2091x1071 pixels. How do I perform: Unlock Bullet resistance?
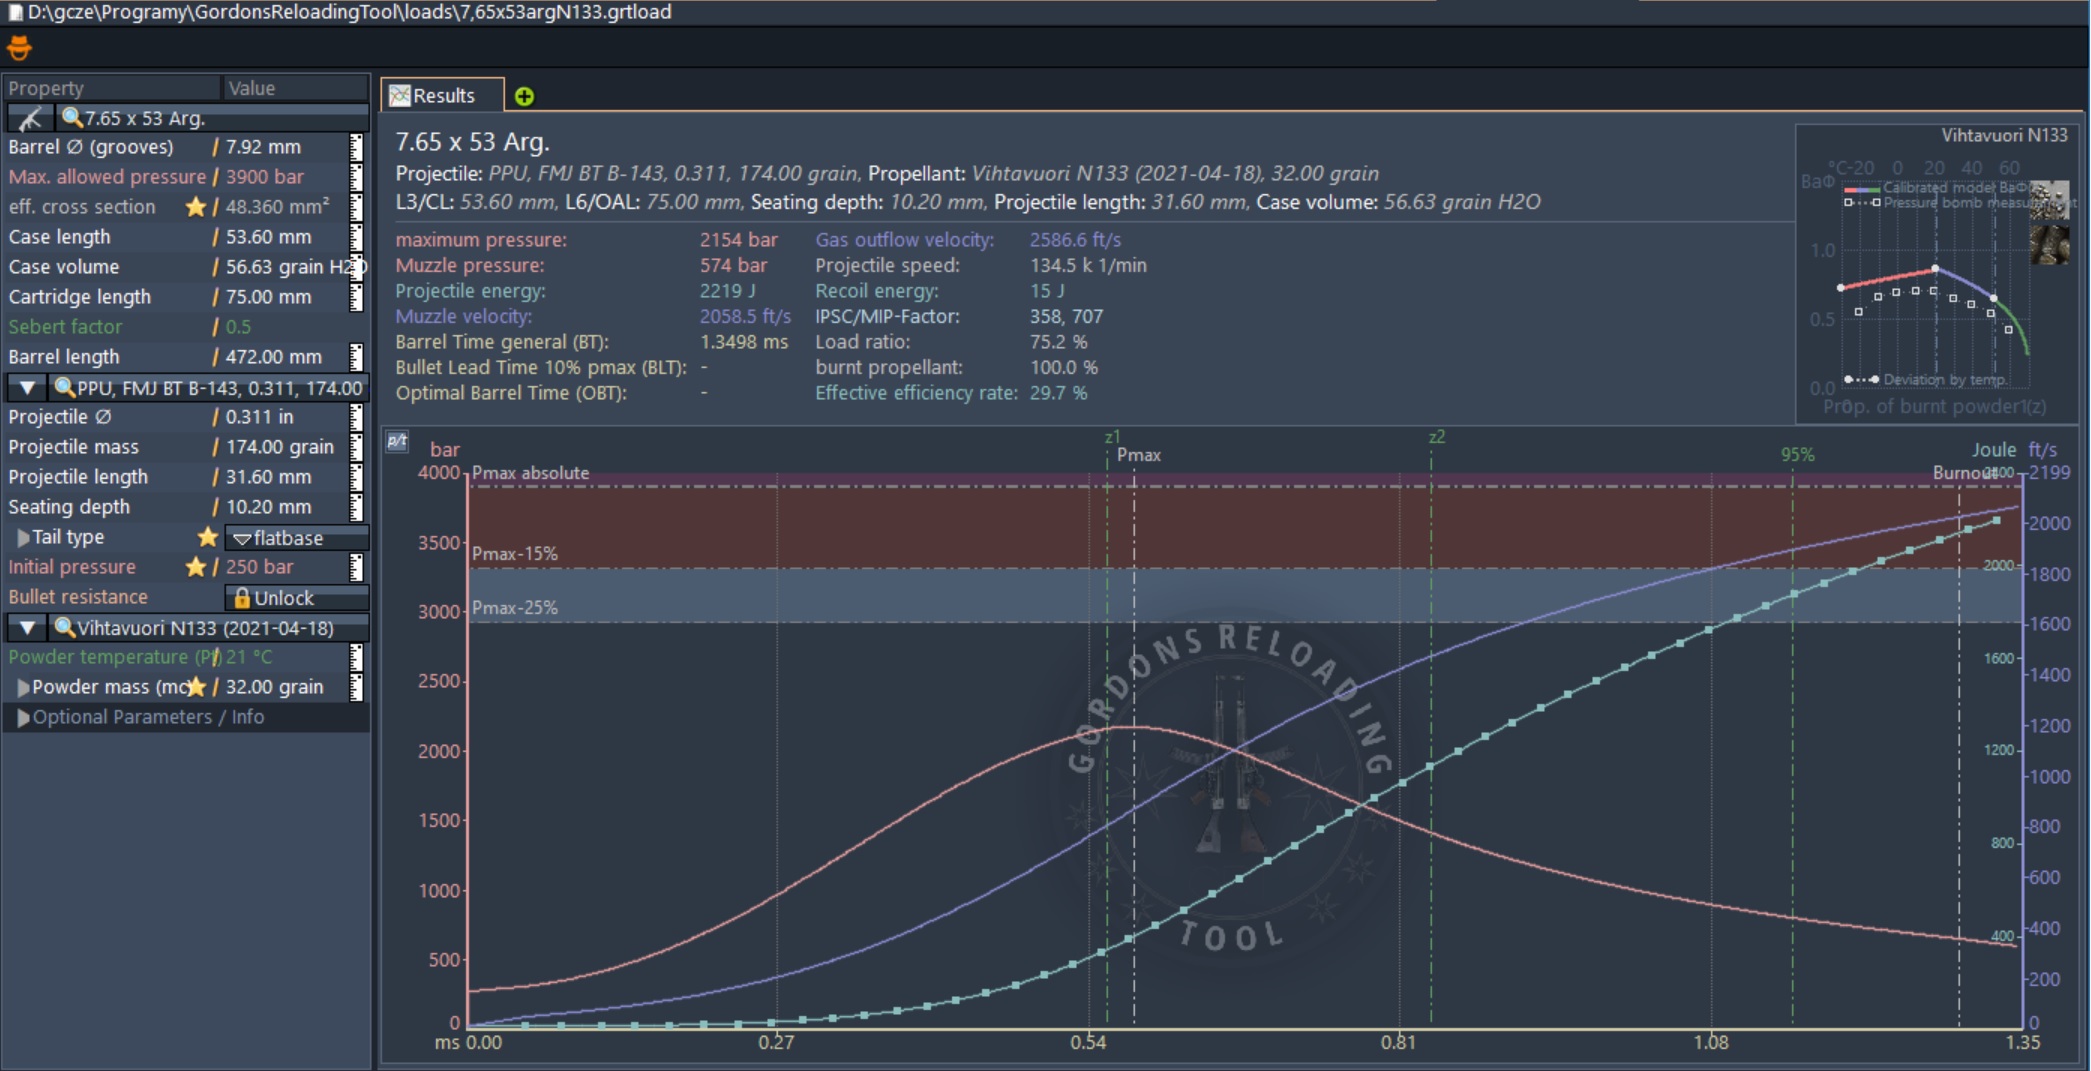pyautogui.click(x=297, y=598)
